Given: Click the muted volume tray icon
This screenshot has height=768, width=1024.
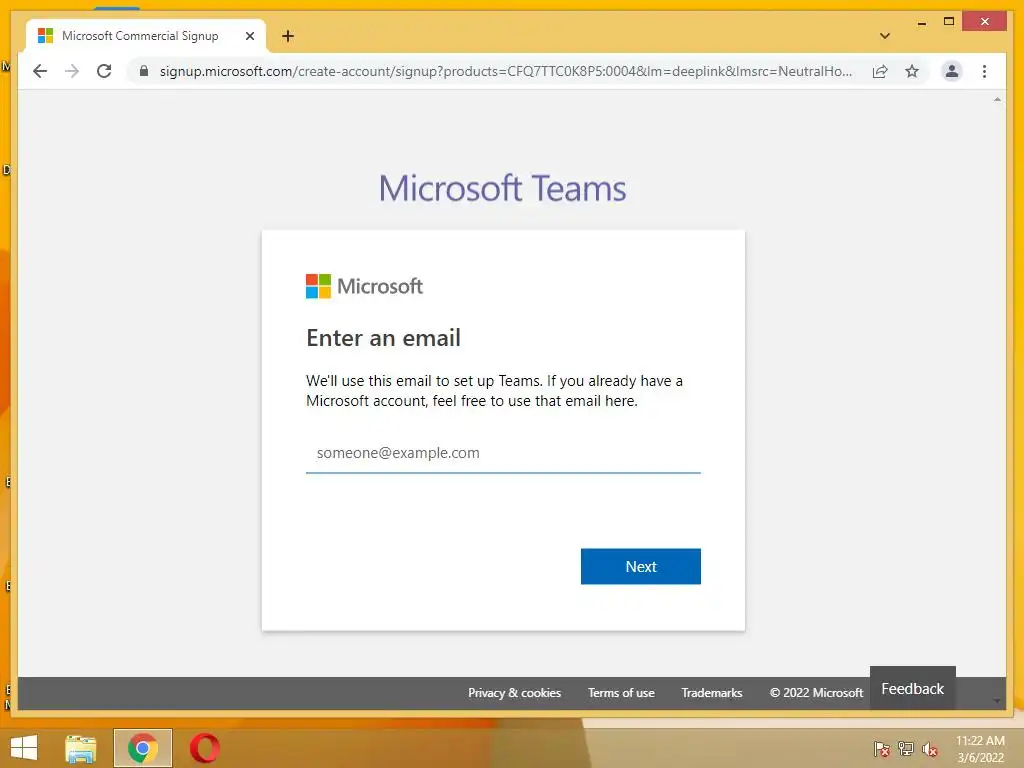Looking at the screenshot, I should coord(930,749).
